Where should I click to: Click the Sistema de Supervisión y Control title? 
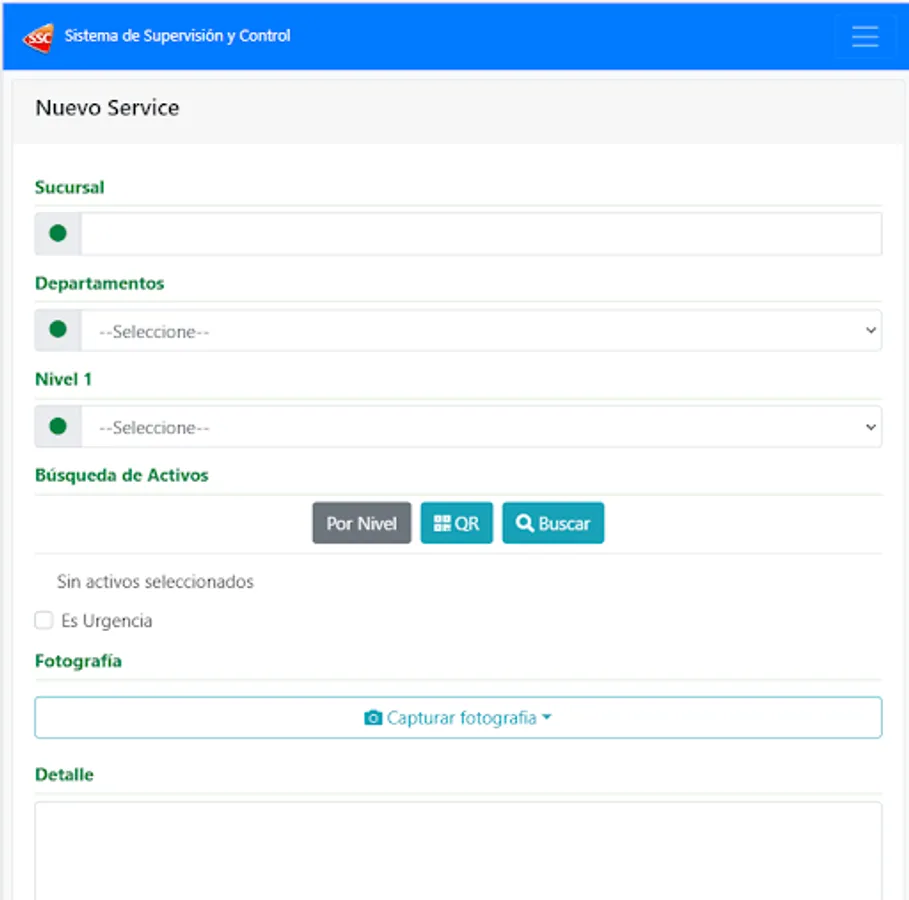(177, 36)
